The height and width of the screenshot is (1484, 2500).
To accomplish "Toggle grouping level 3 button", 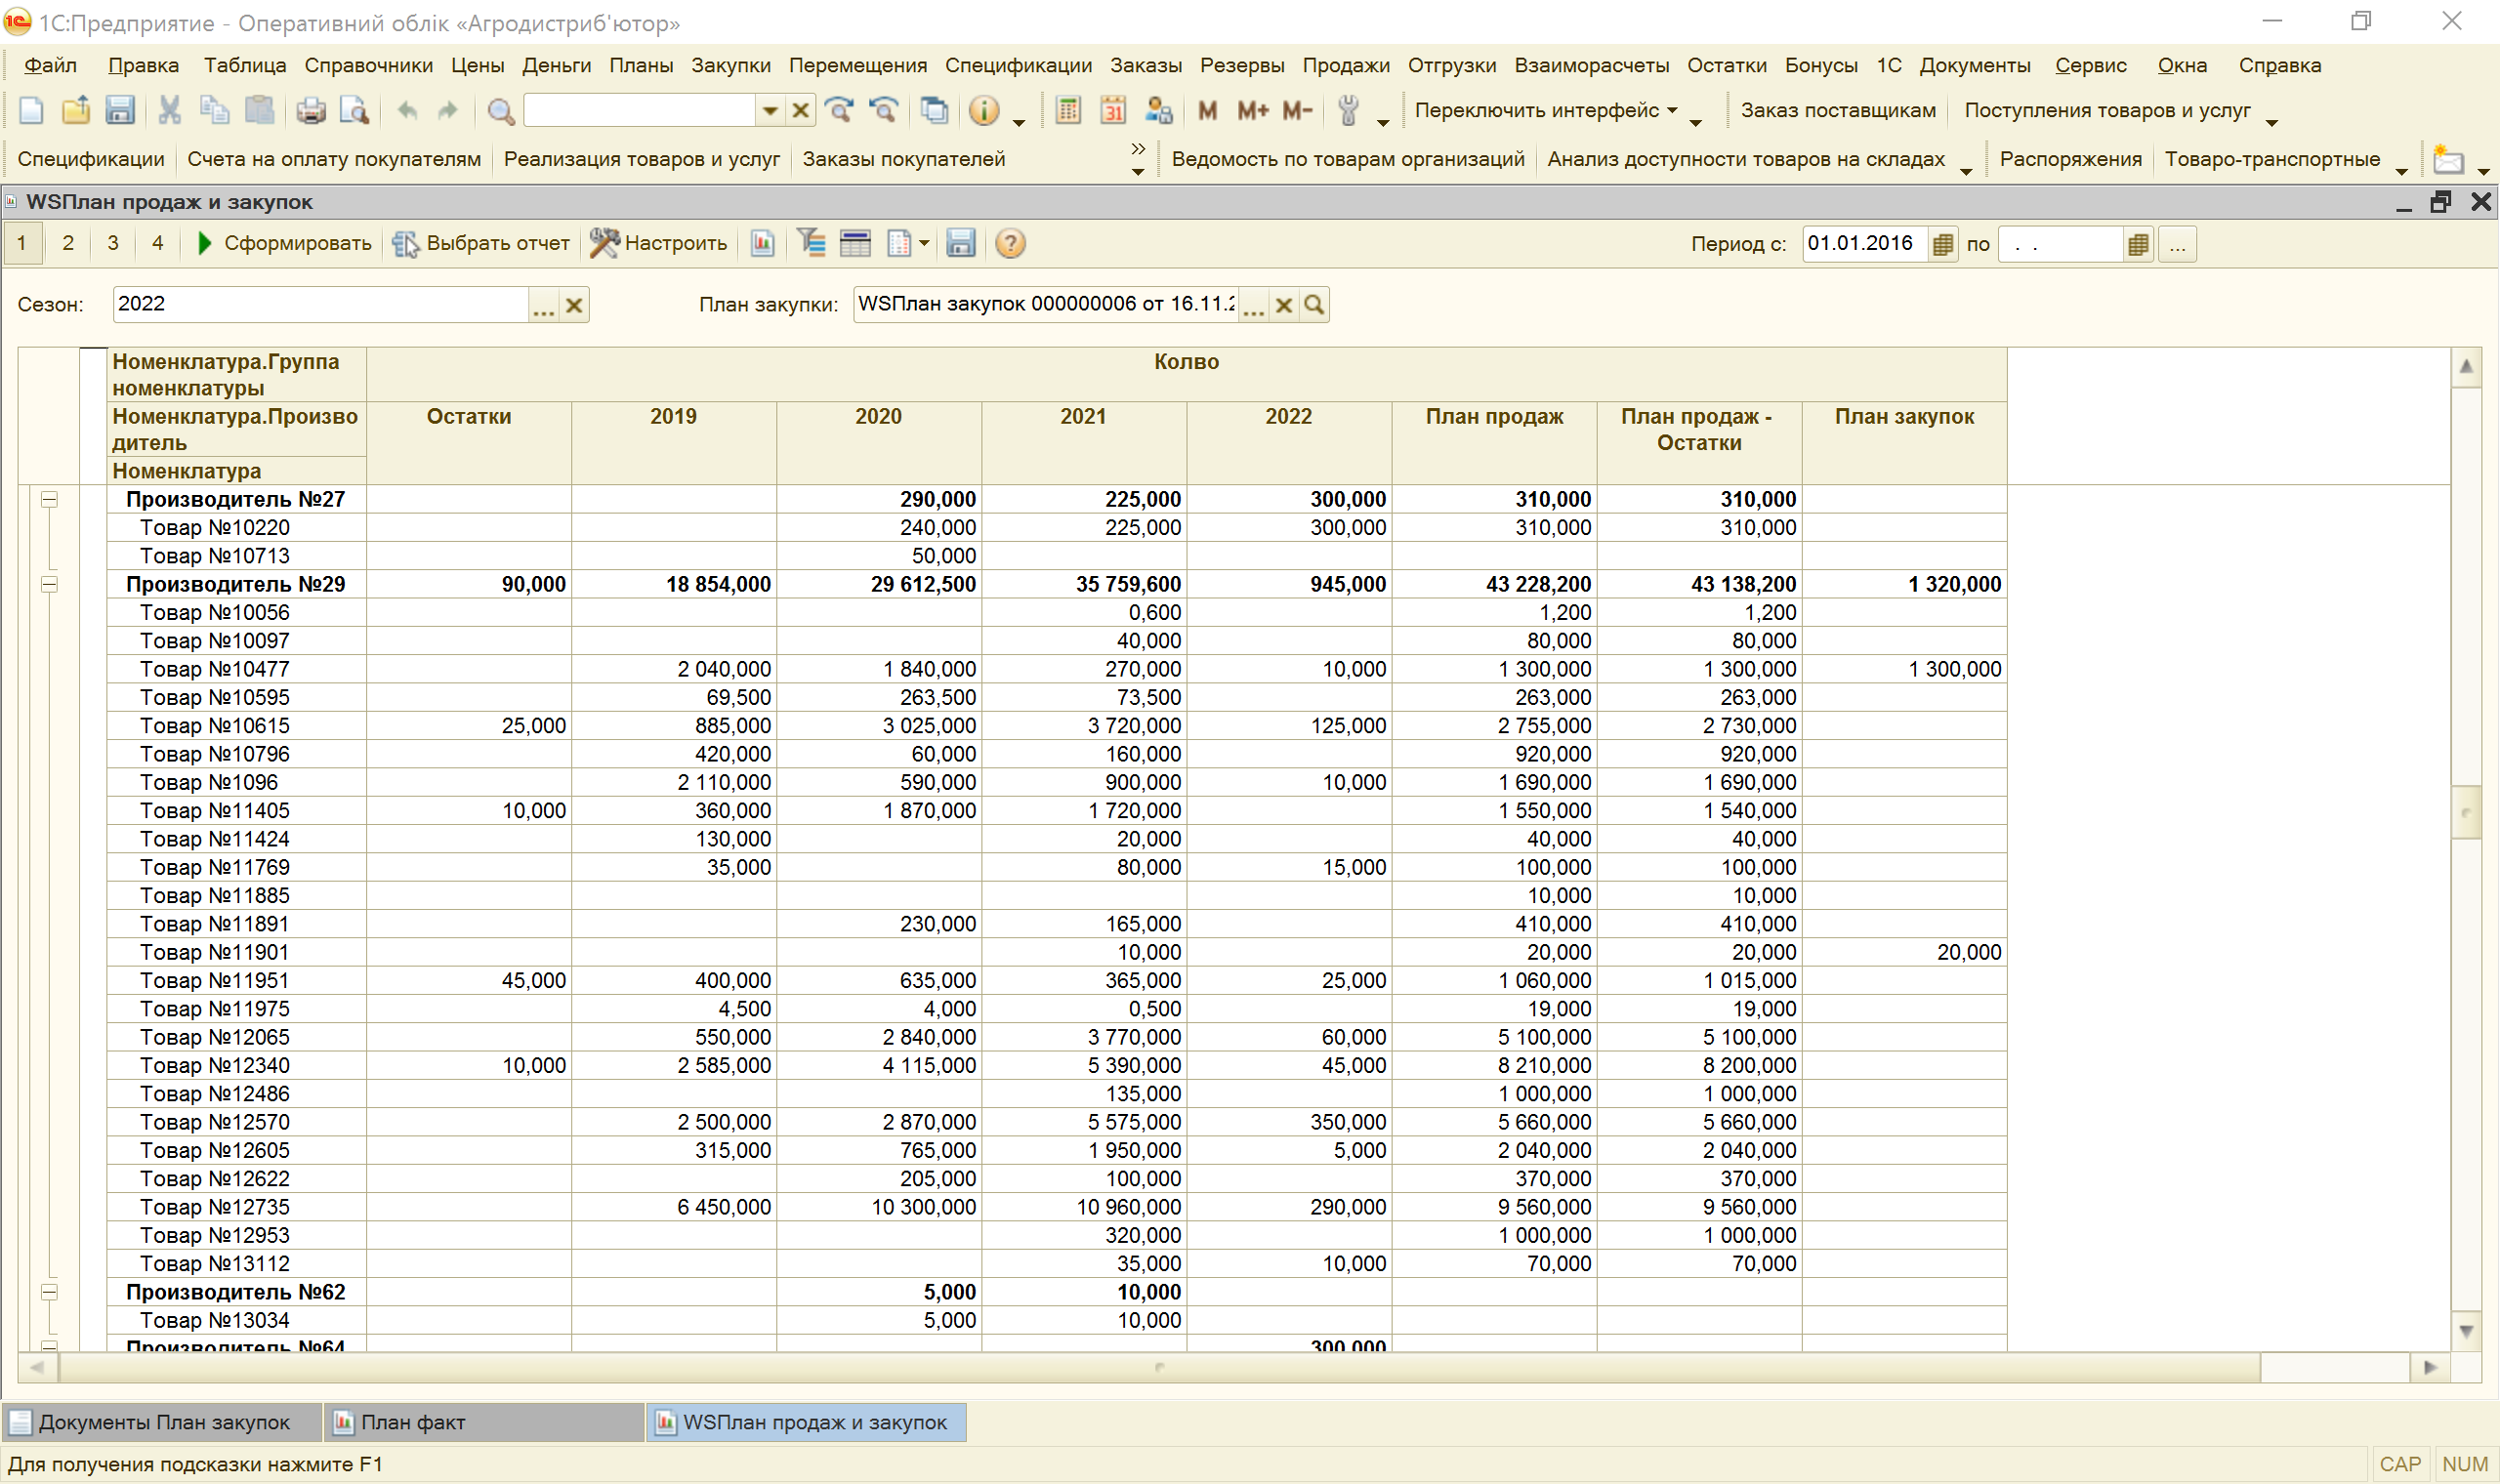I will tap(113, 243).
